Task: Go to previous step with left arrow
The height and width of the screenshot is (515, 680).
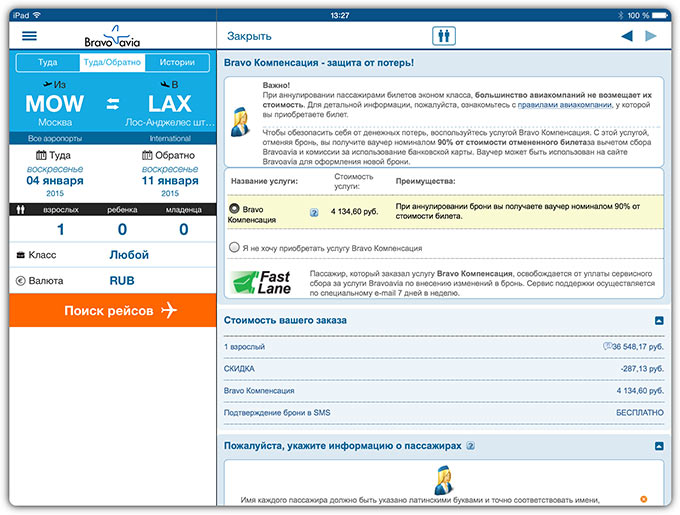Action: (627, 36)
